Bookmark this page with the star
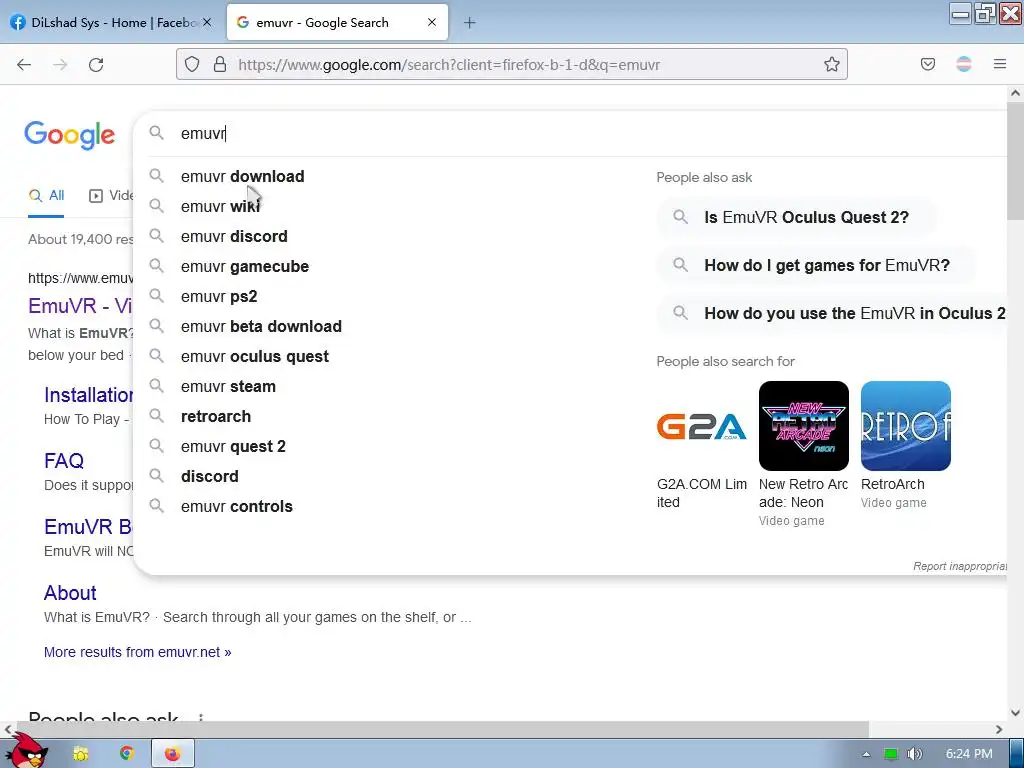The height and width of the screenshot is (768, 1024). (x=831, y=64)
